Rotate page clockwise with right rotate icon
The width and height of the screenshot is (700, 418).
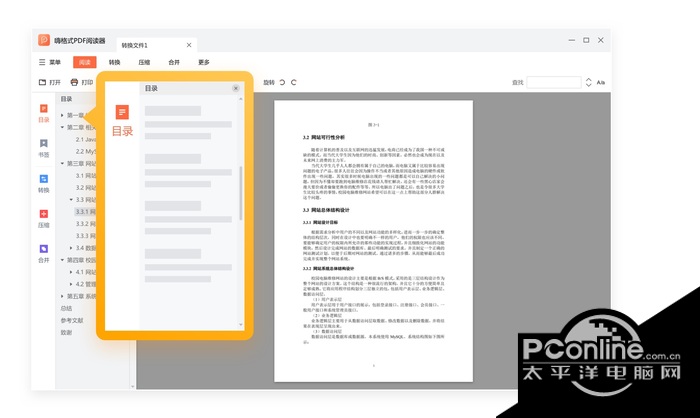click(x=294, y=82)
